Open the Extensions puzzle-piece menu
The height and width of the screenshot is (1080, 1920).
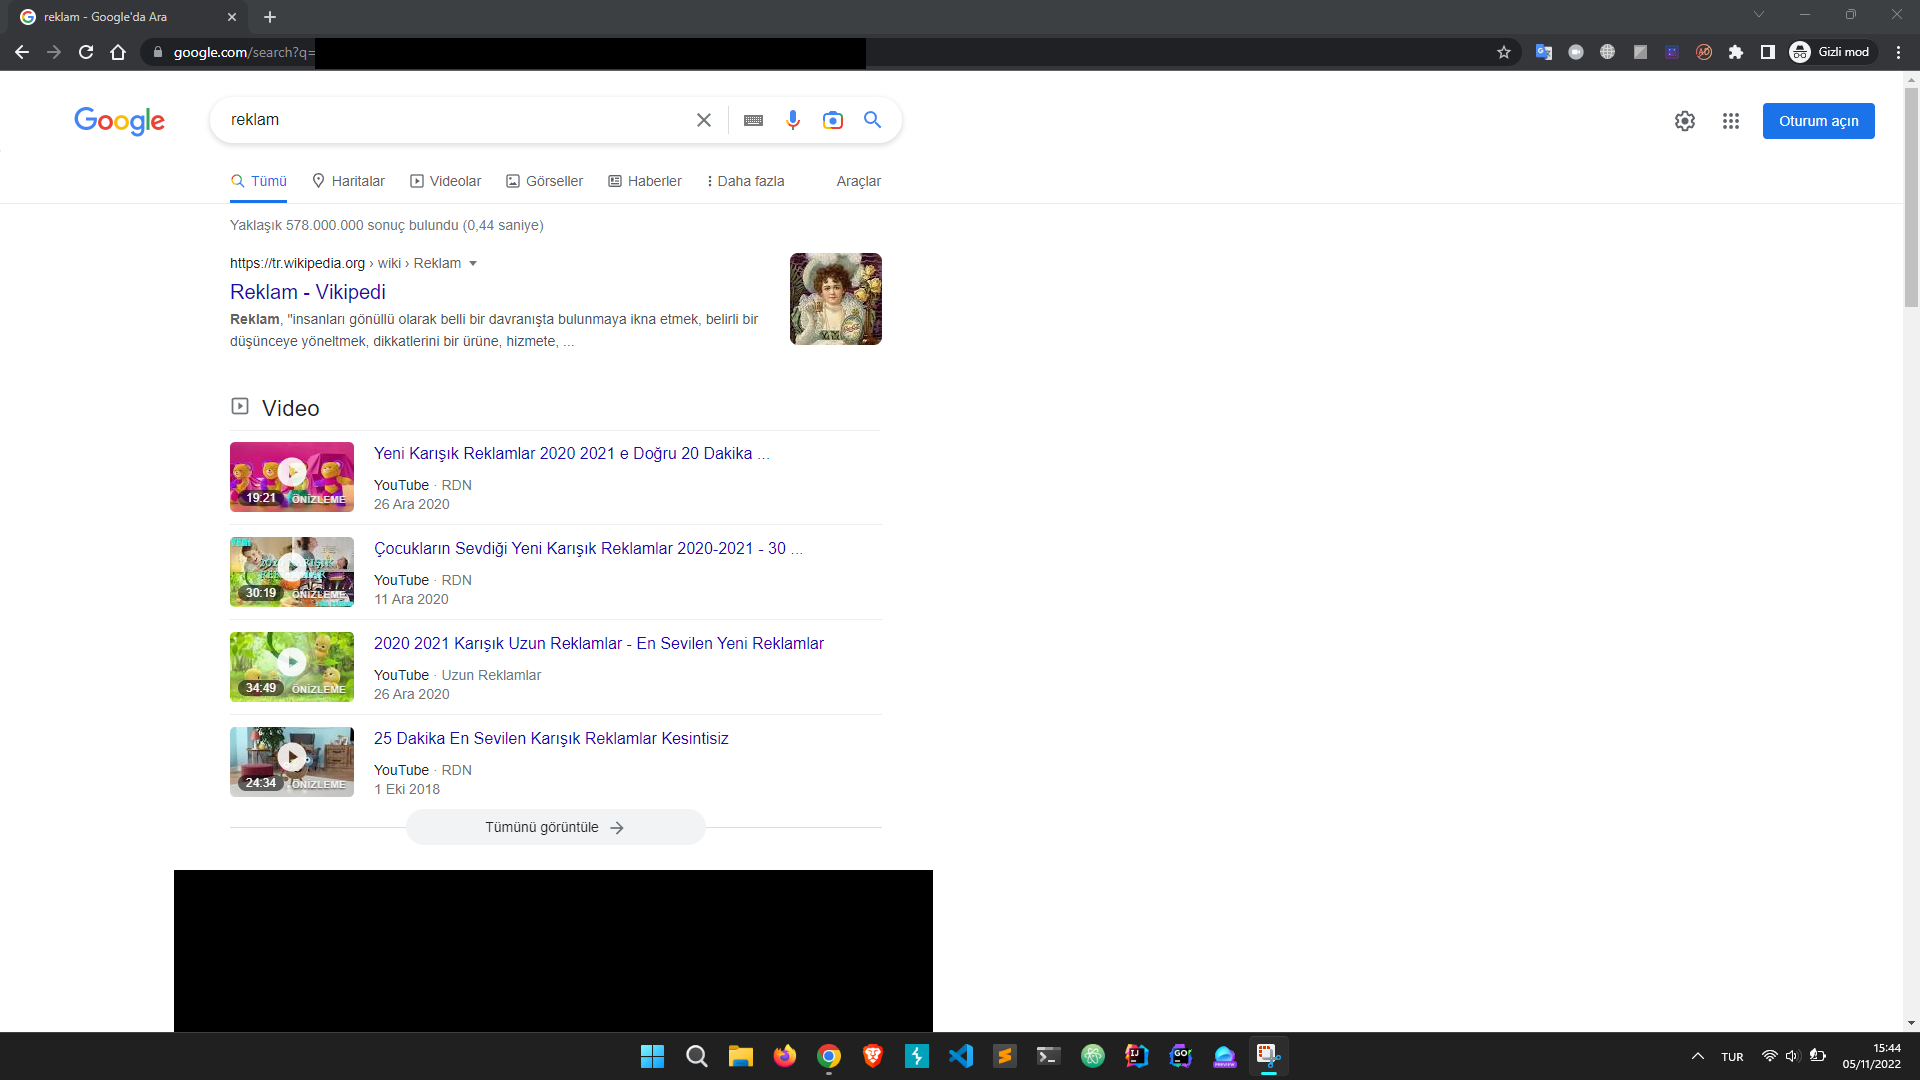[x=1737, y=52]
